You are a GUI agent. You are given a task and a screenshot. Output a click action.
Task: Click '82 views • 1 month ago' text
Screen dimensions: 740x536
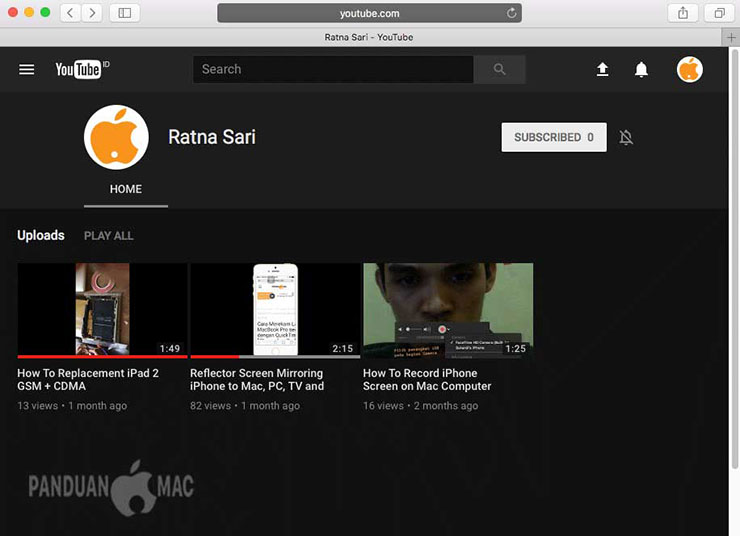[x=245, y=406]
